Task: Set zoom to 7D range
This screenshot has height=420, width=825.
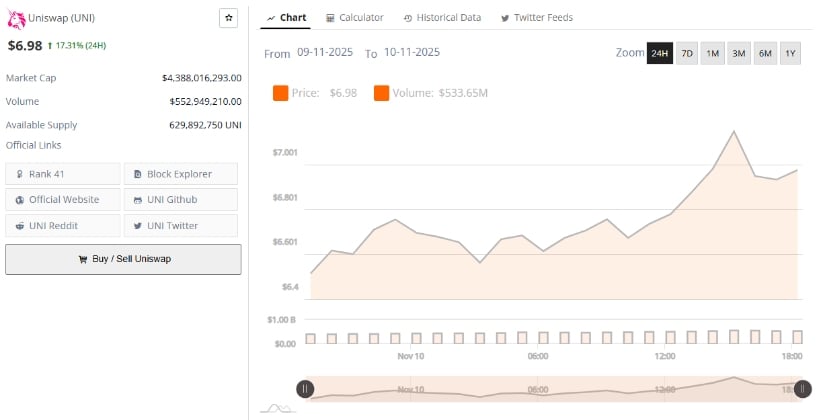Action: coord(686,53)
